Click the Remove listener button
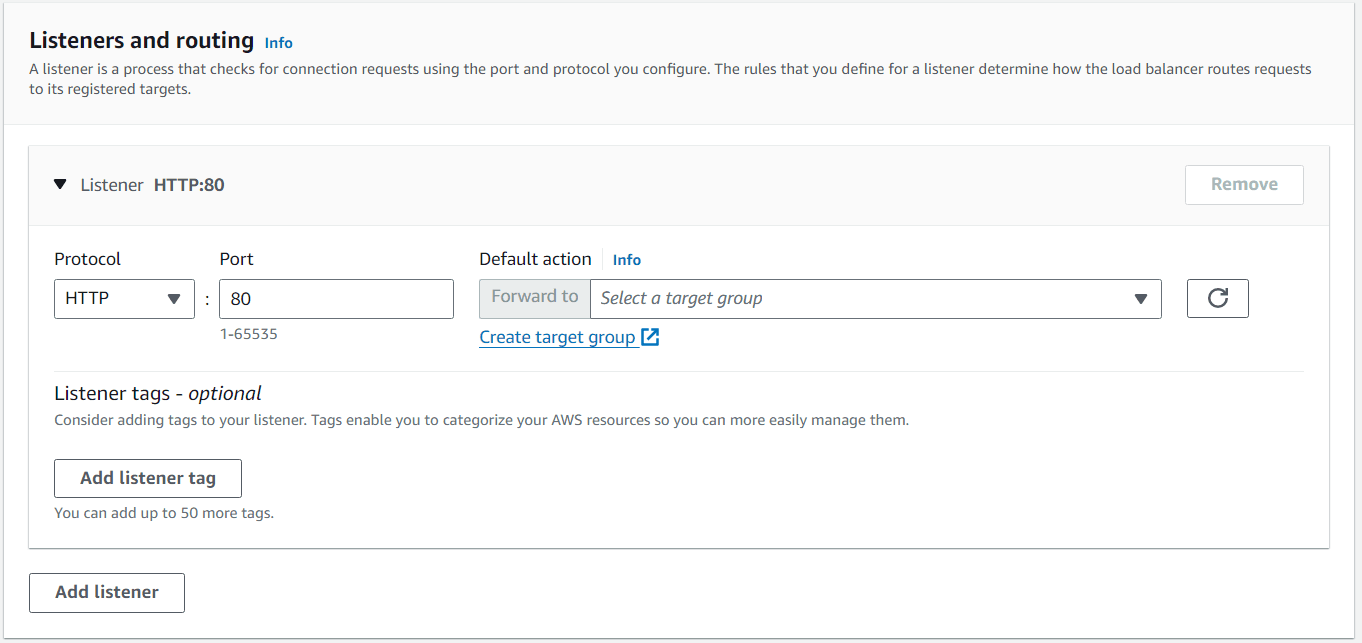This screenshot has height=643, width=1362. click(1244, 184)
